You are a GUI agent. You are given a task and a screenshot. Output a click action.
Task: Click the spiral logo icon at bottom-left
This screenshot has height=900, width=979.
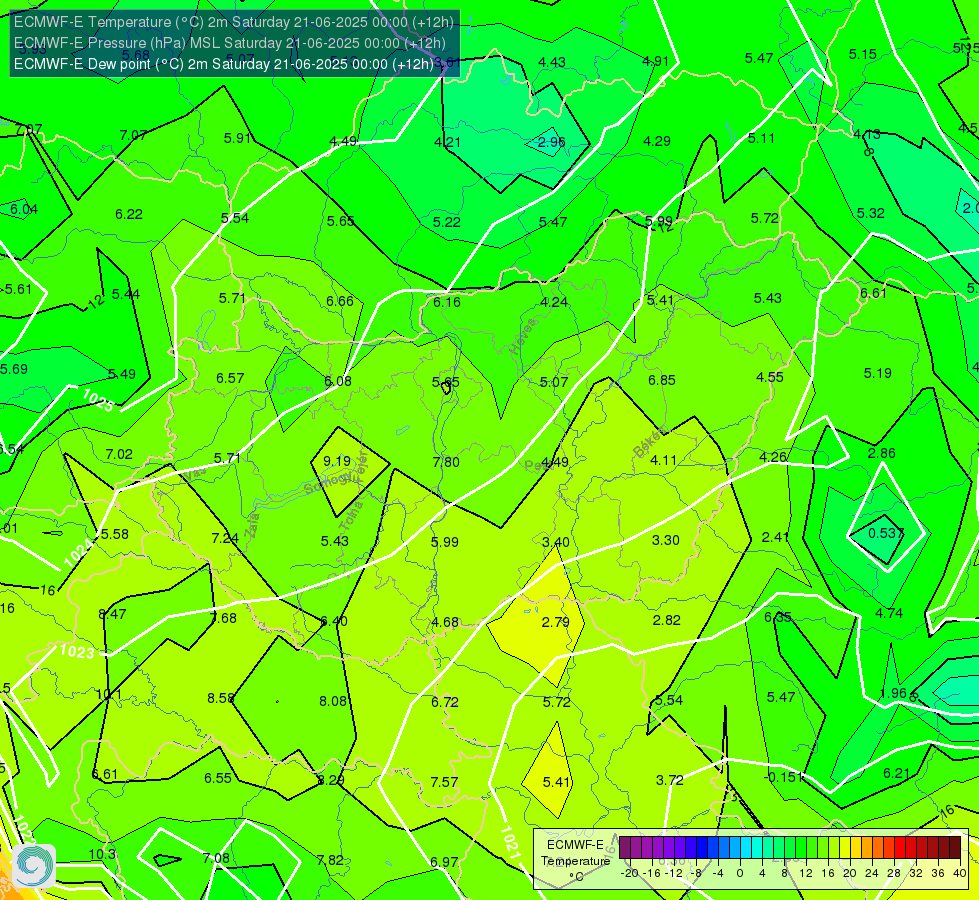tap(34, 865)
